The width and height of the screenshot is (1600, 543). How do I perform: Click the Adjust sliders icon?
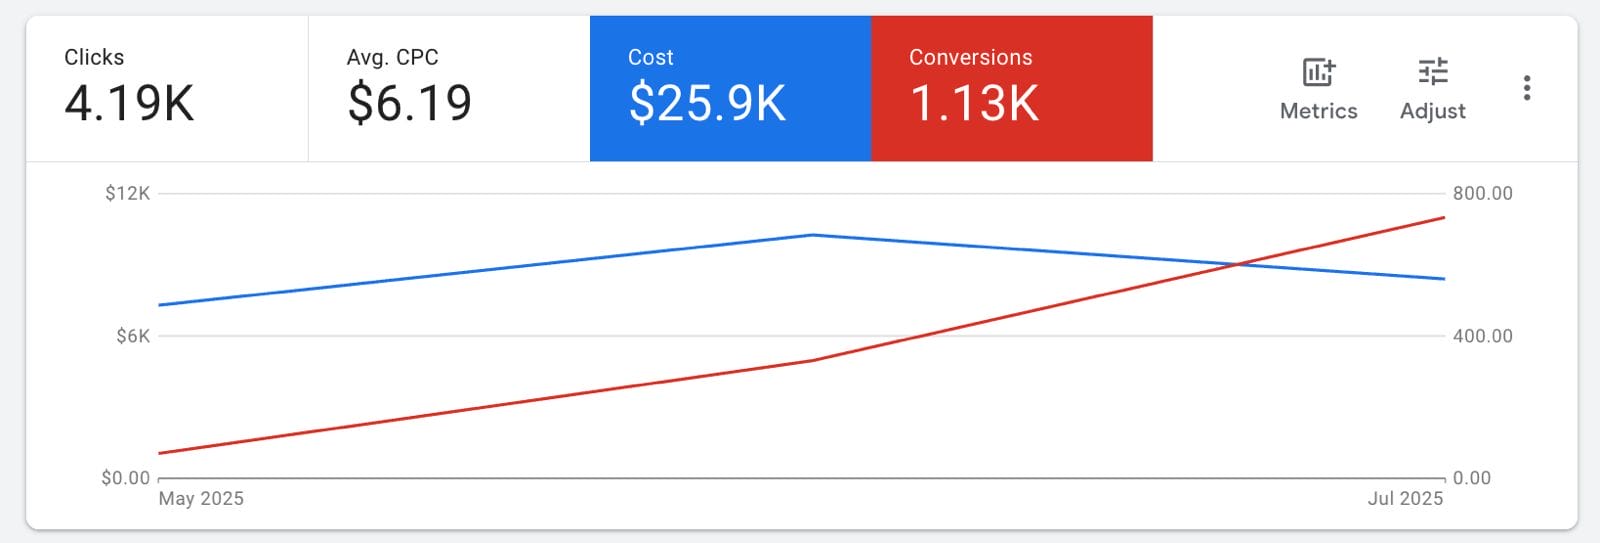point(1432,73)
